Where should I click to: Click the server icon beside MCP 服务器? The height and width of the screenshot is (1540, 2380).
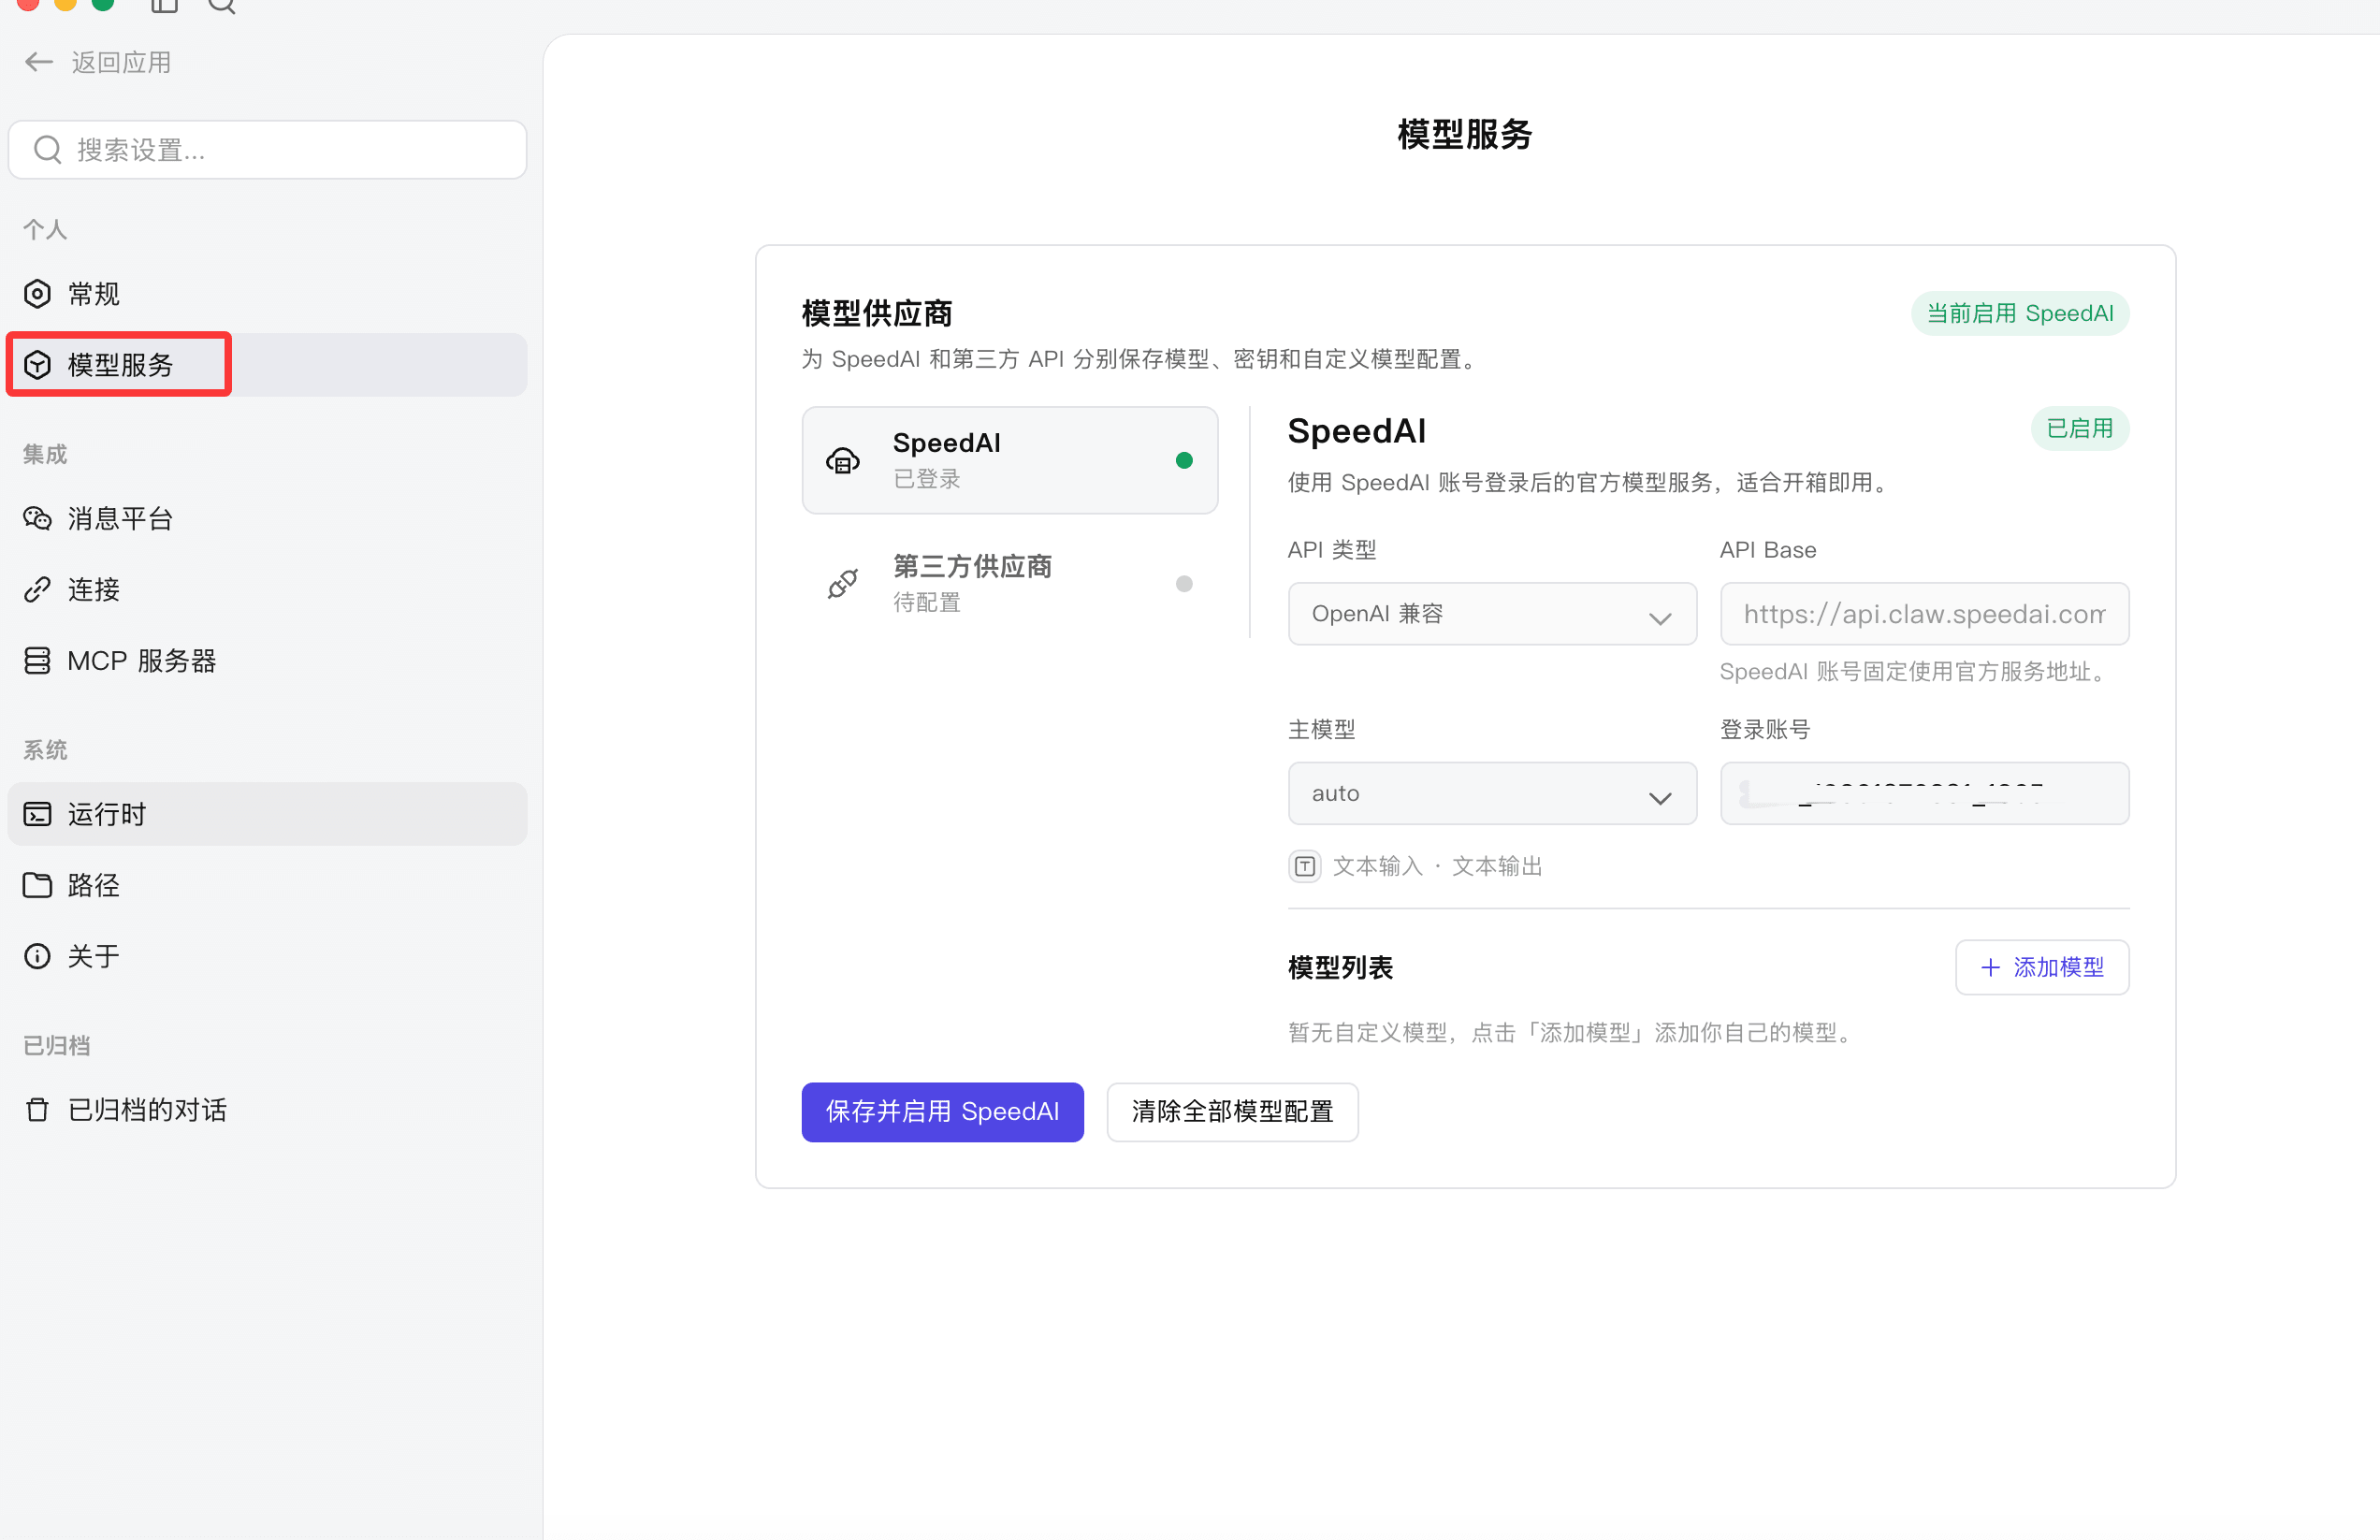click(37, 660)
